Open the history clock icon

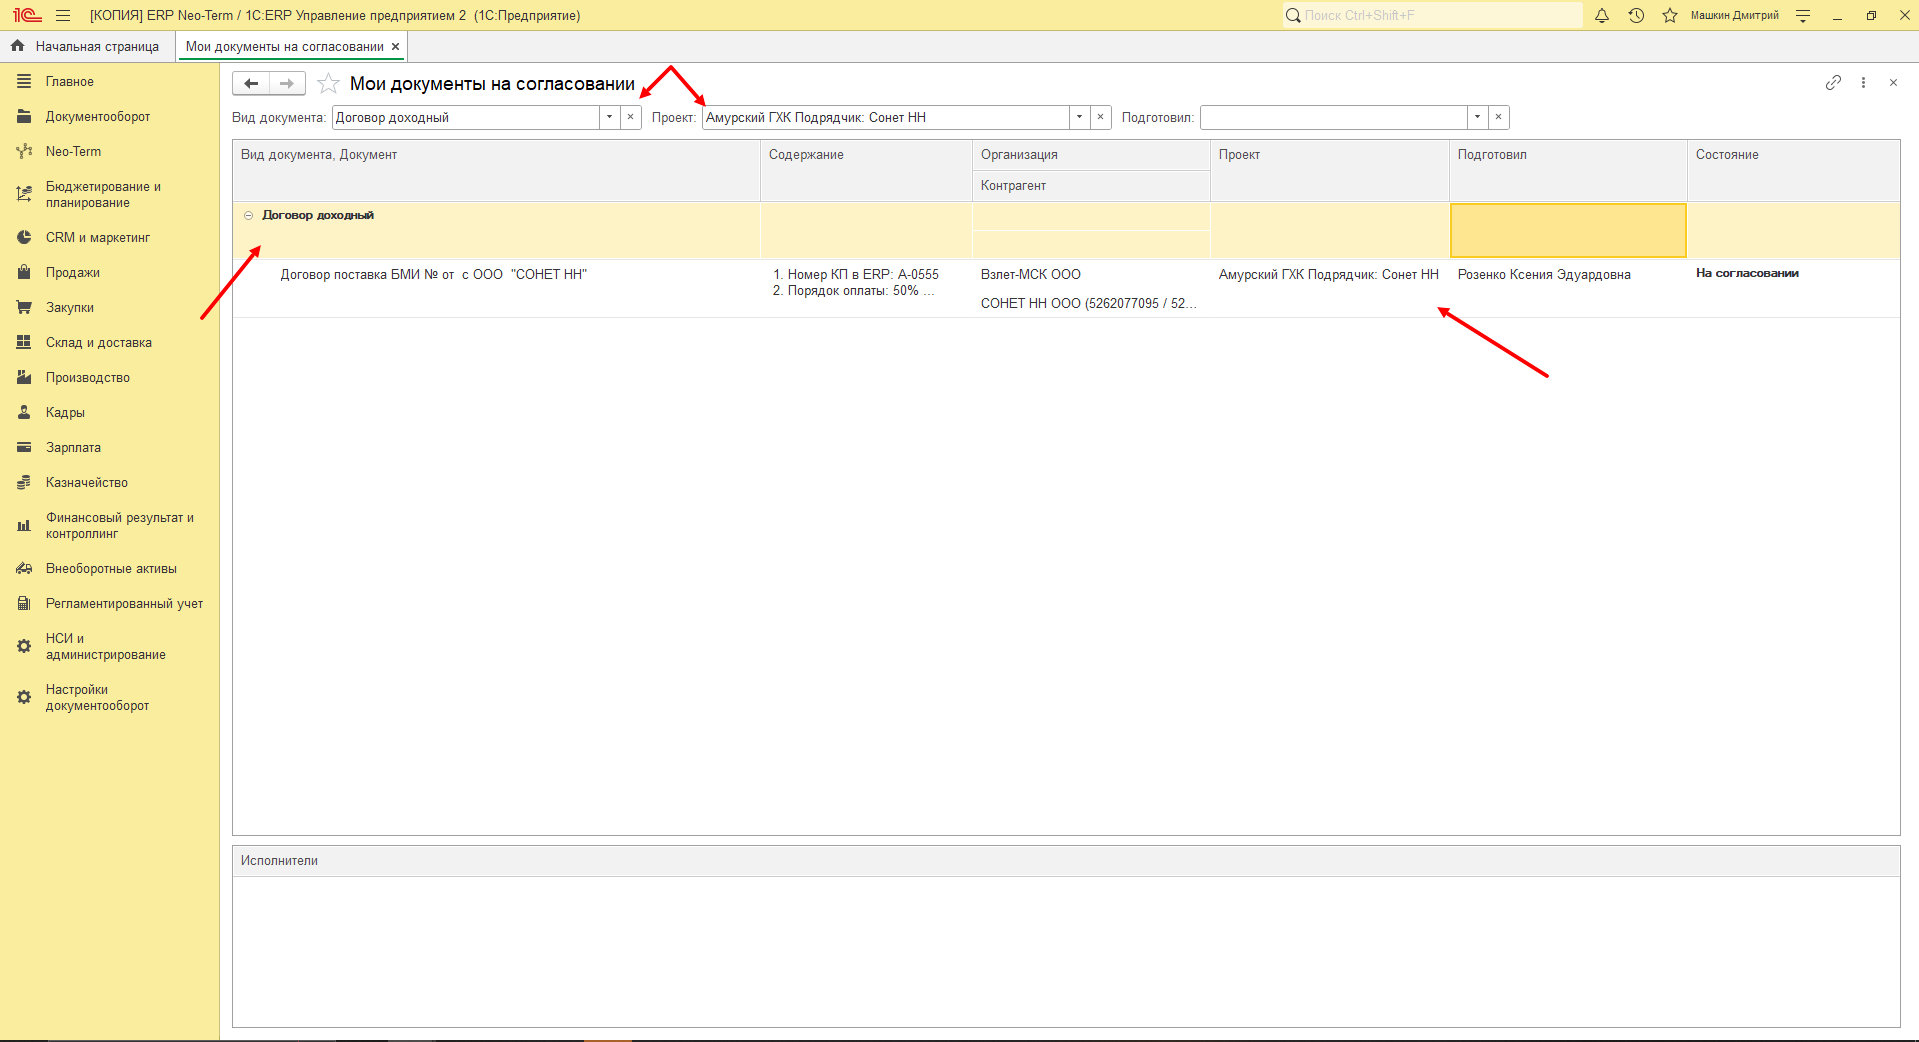(1636, 15)
